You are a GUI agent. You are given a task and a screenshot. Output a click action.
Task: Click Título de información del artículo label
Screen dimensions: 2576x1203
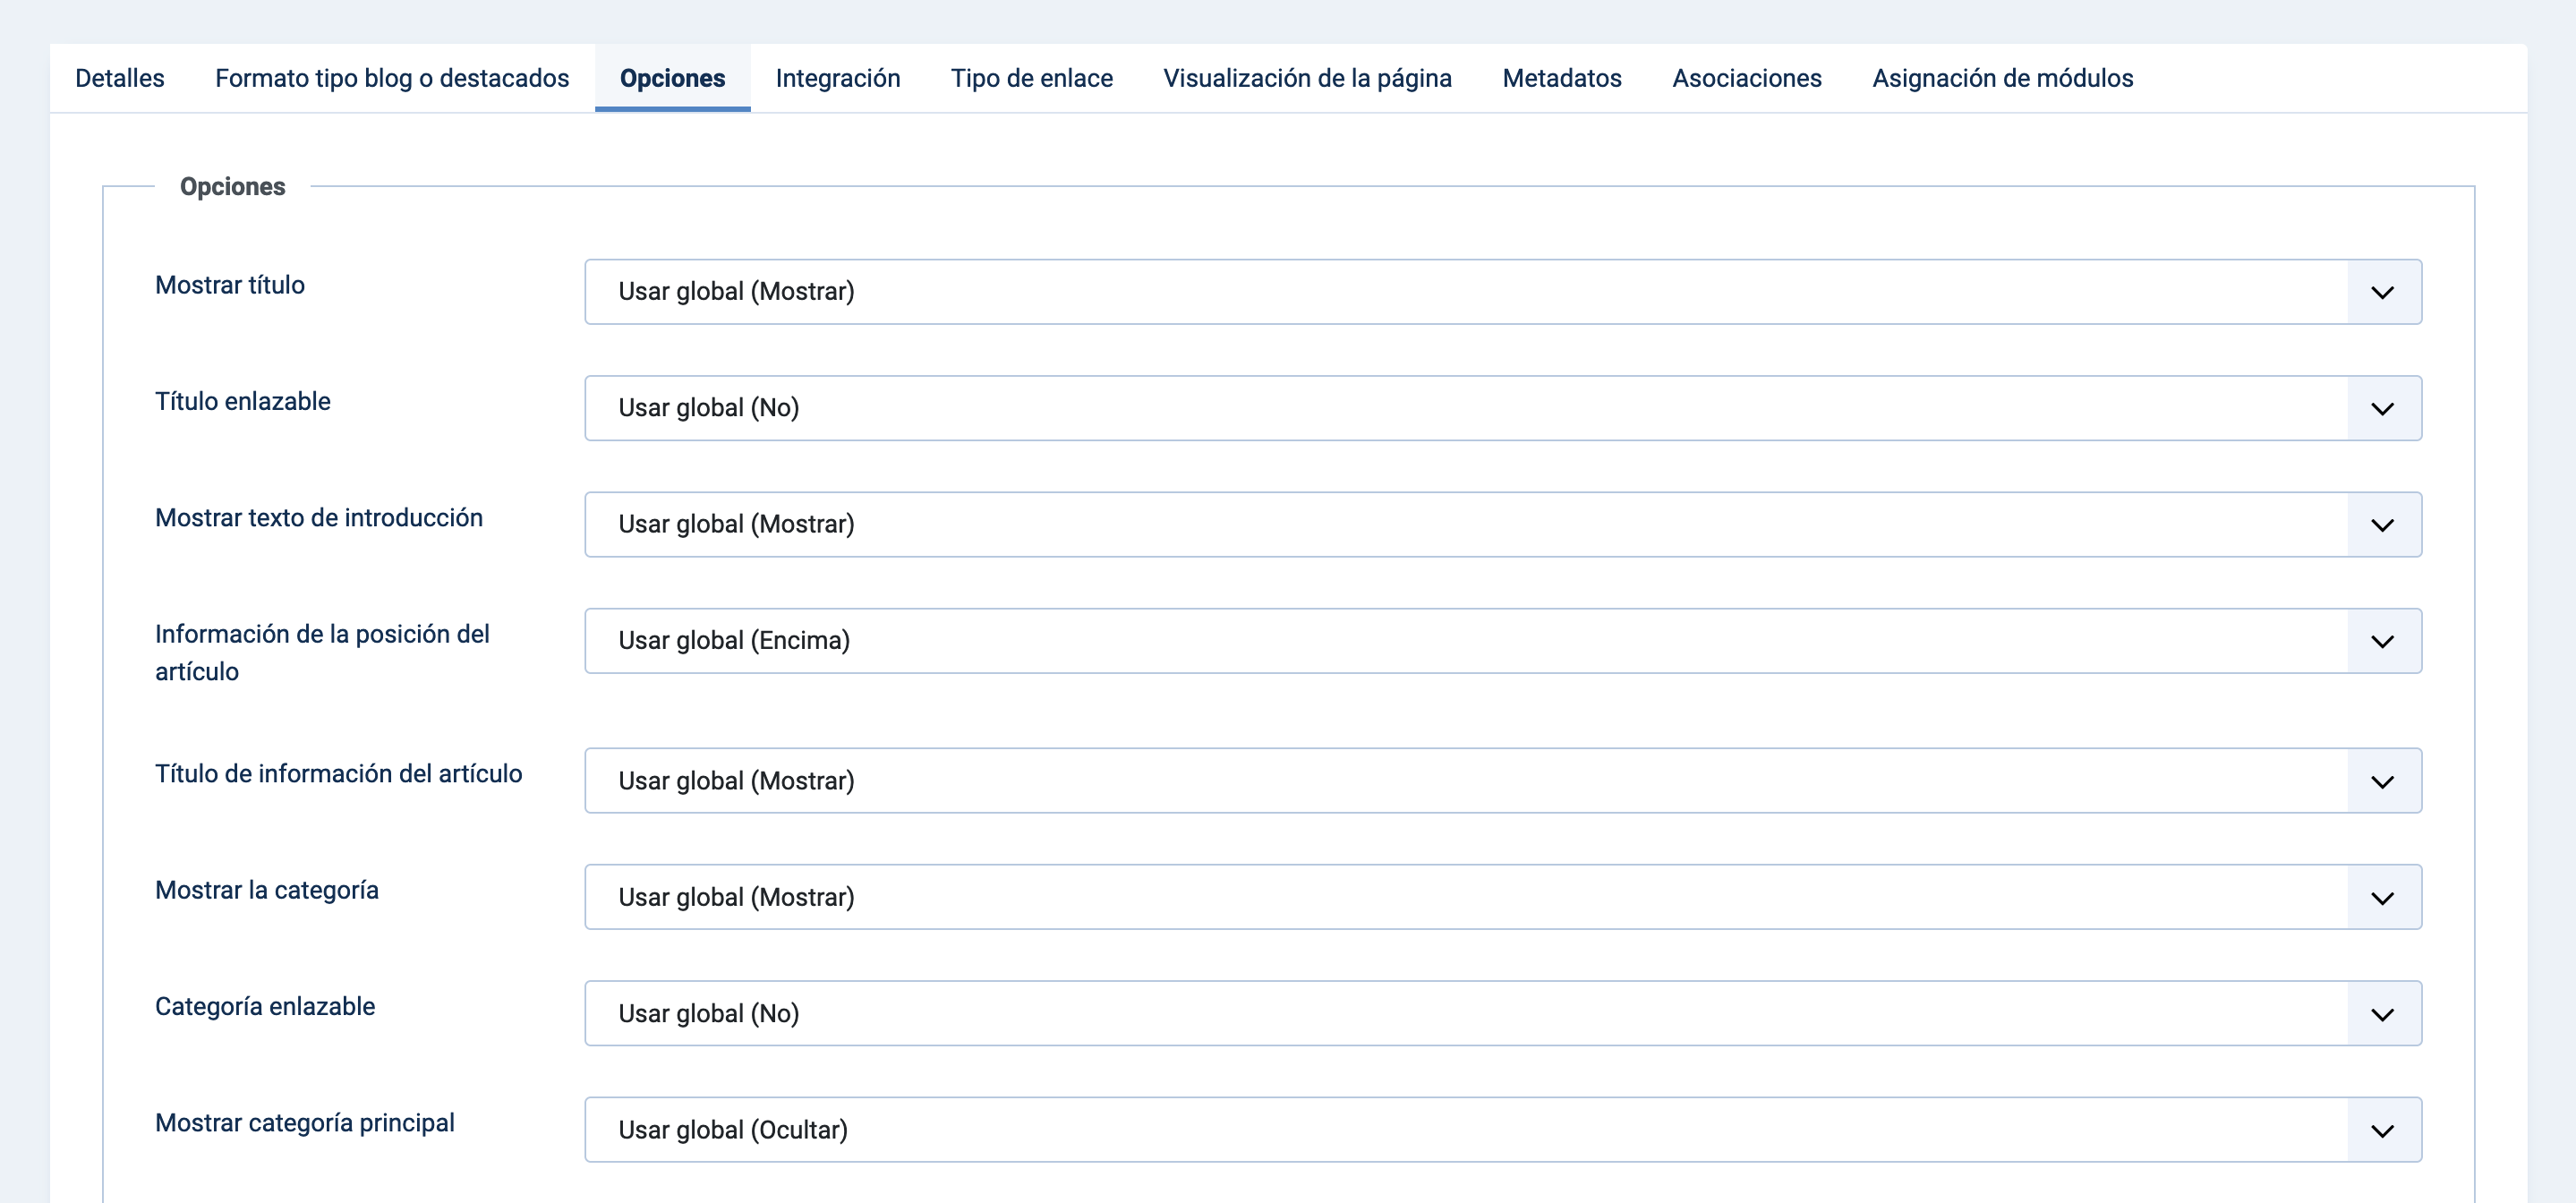tap(339, 774)
